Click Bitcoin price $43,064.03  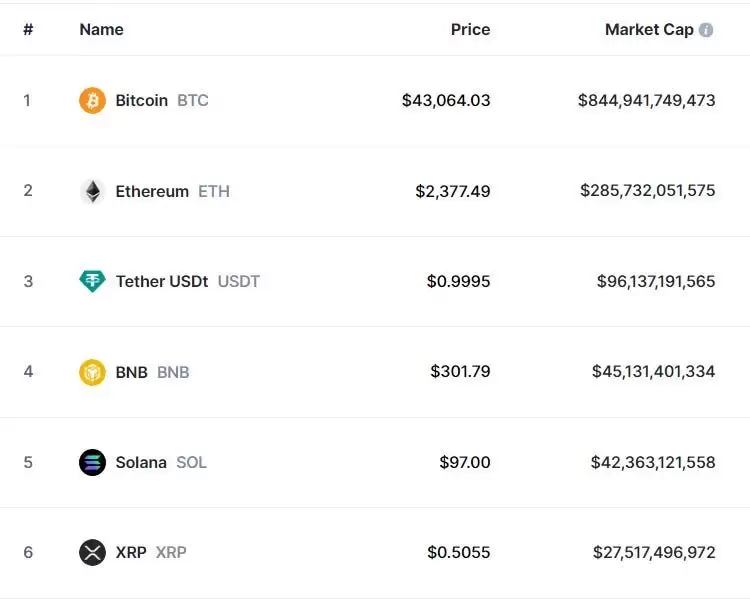(x=446, y=100)
